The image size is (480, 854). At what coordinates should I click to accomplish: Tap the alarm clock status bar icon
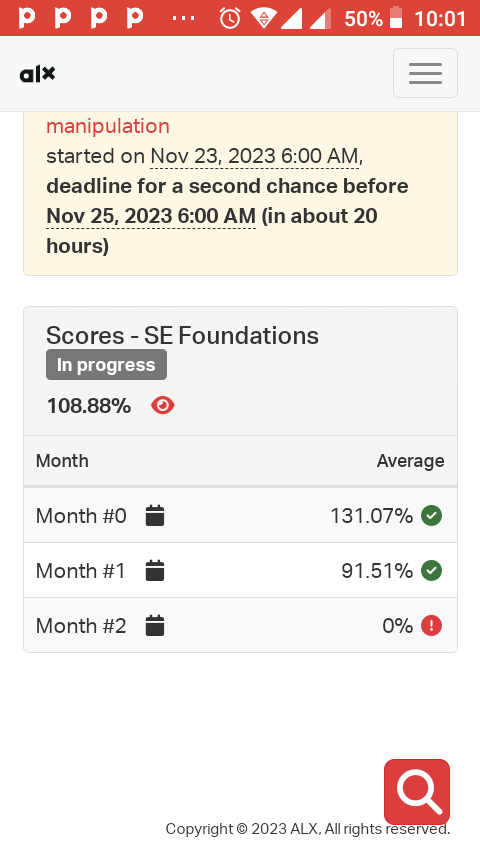(x=229, y=19)
